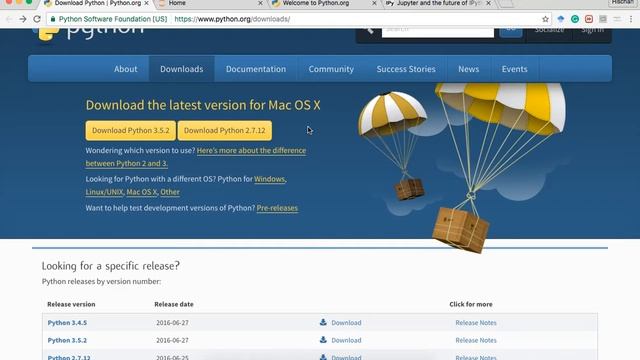
Task: Click the Release version column header
Action: 71,304
